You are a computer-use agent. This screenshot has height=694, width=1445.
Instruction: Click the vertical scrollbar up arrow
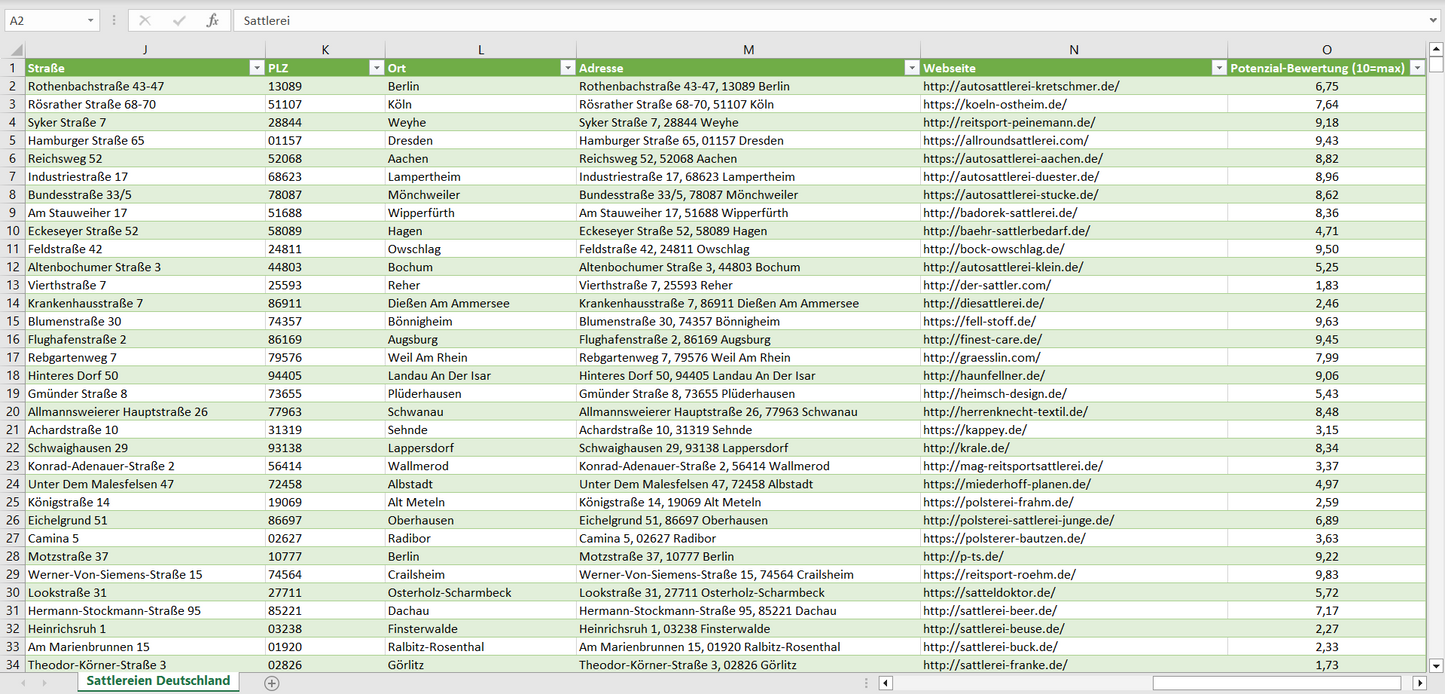(x=1436, y=50)
